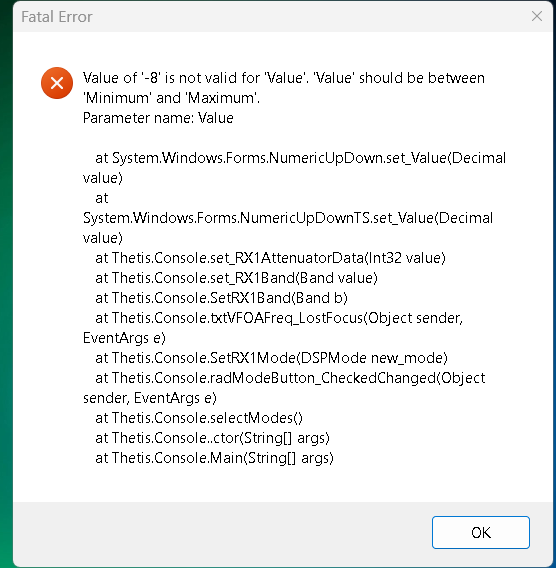Screen dimensions: 556x568
Task: Select the "Parameter name: Value" line
Action: [x=158, y=118]
